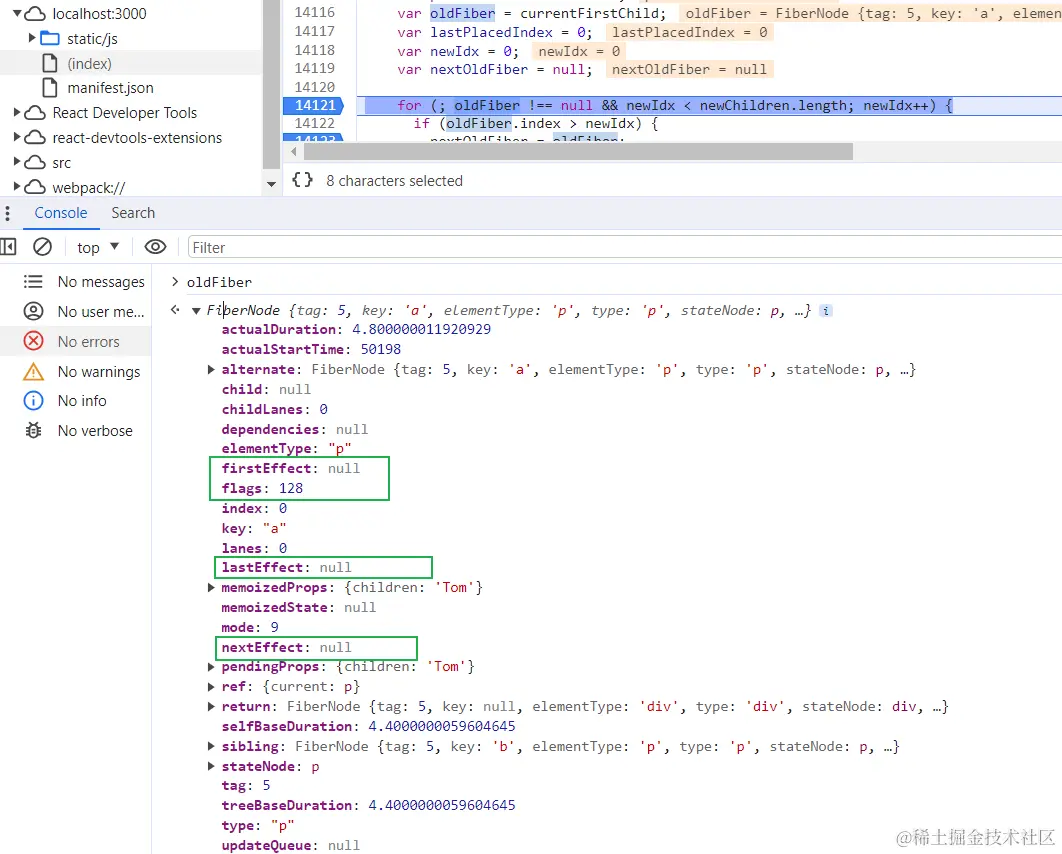
Task: Switch to the Search drawer tab
Action: 133,213
